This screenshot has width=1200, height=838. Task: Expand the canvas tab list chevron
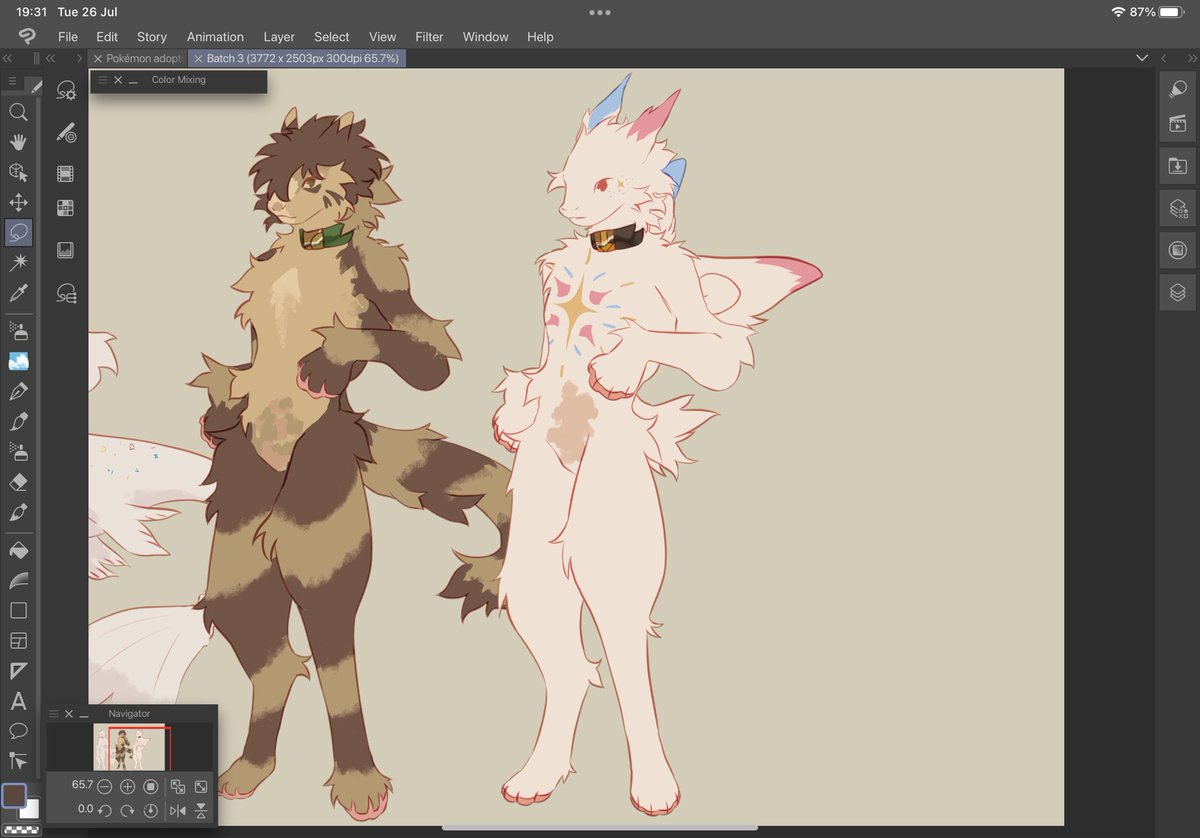point(1142,59)
